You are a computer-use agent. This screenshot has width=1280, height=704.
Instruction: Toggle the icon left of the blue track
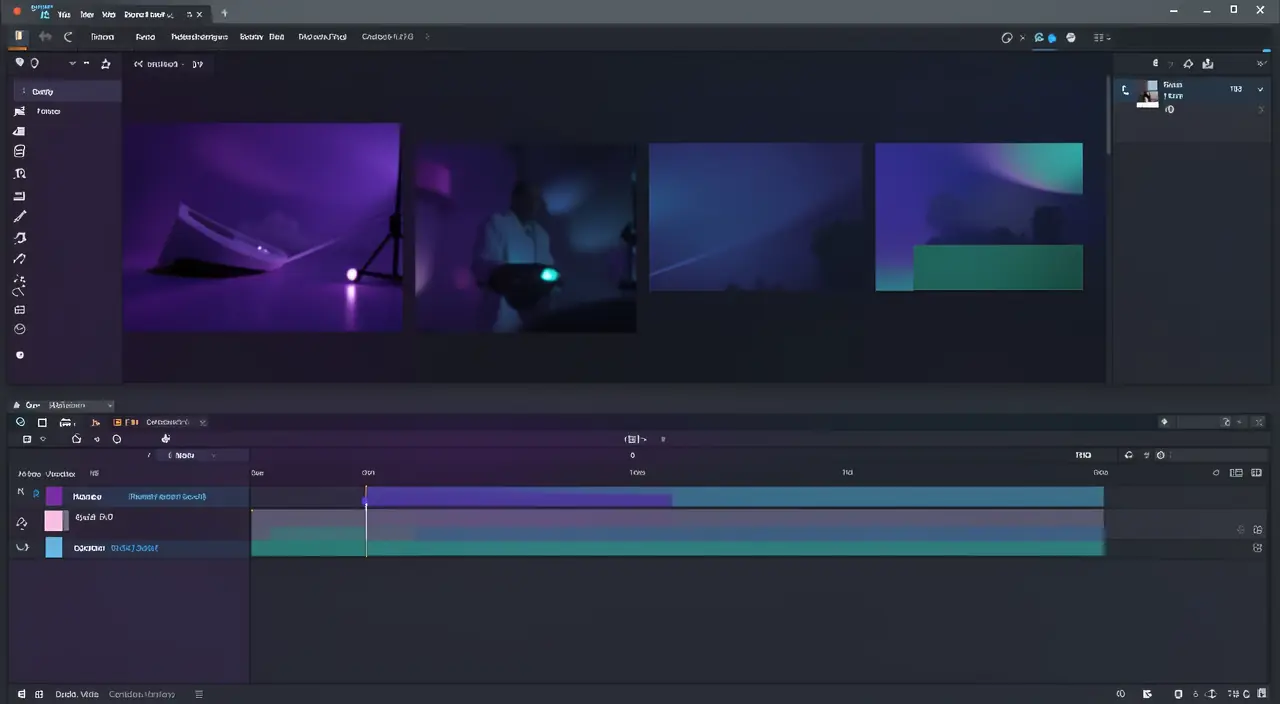pos(22,547)
